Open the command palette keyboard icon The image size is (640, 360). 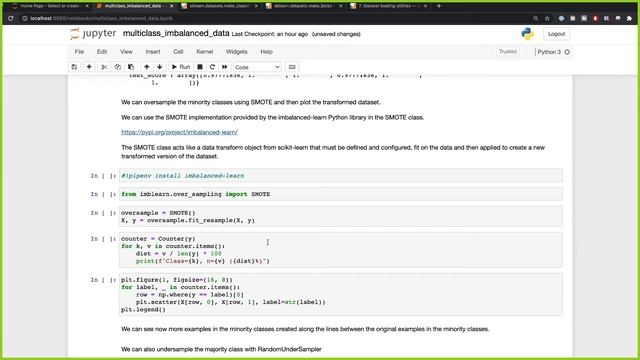(292, 67)
